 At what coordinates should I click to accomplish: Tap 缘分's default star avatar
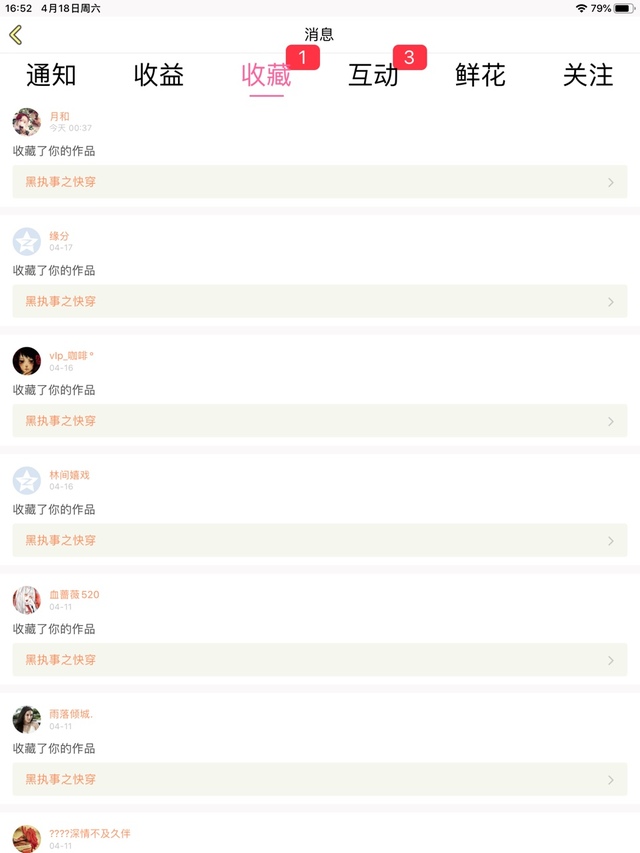pos(27,241)
